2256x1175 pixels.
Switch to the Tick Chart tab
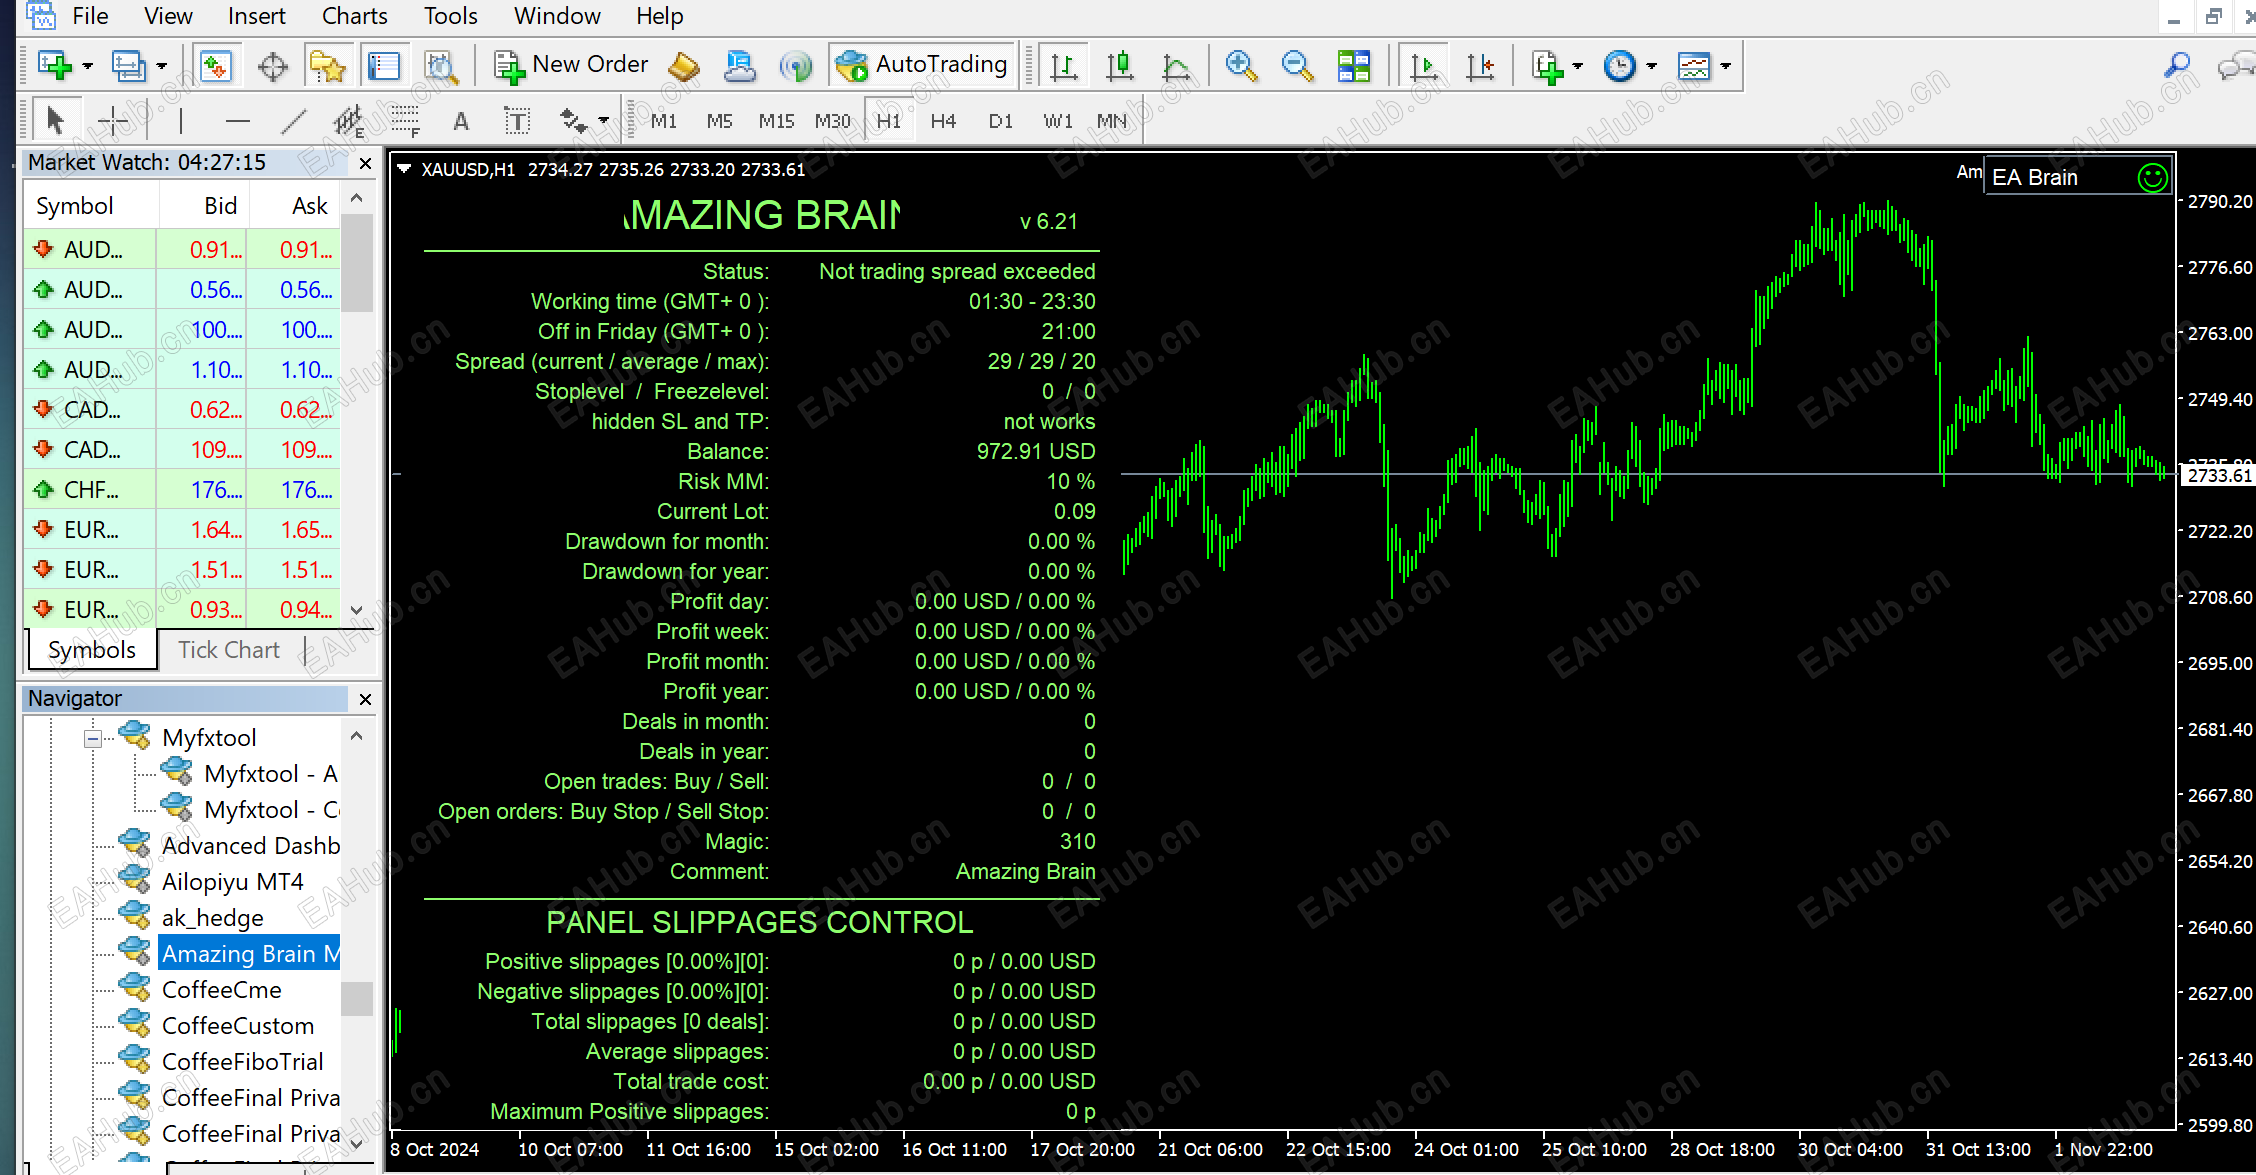click(x=229, y=650)
